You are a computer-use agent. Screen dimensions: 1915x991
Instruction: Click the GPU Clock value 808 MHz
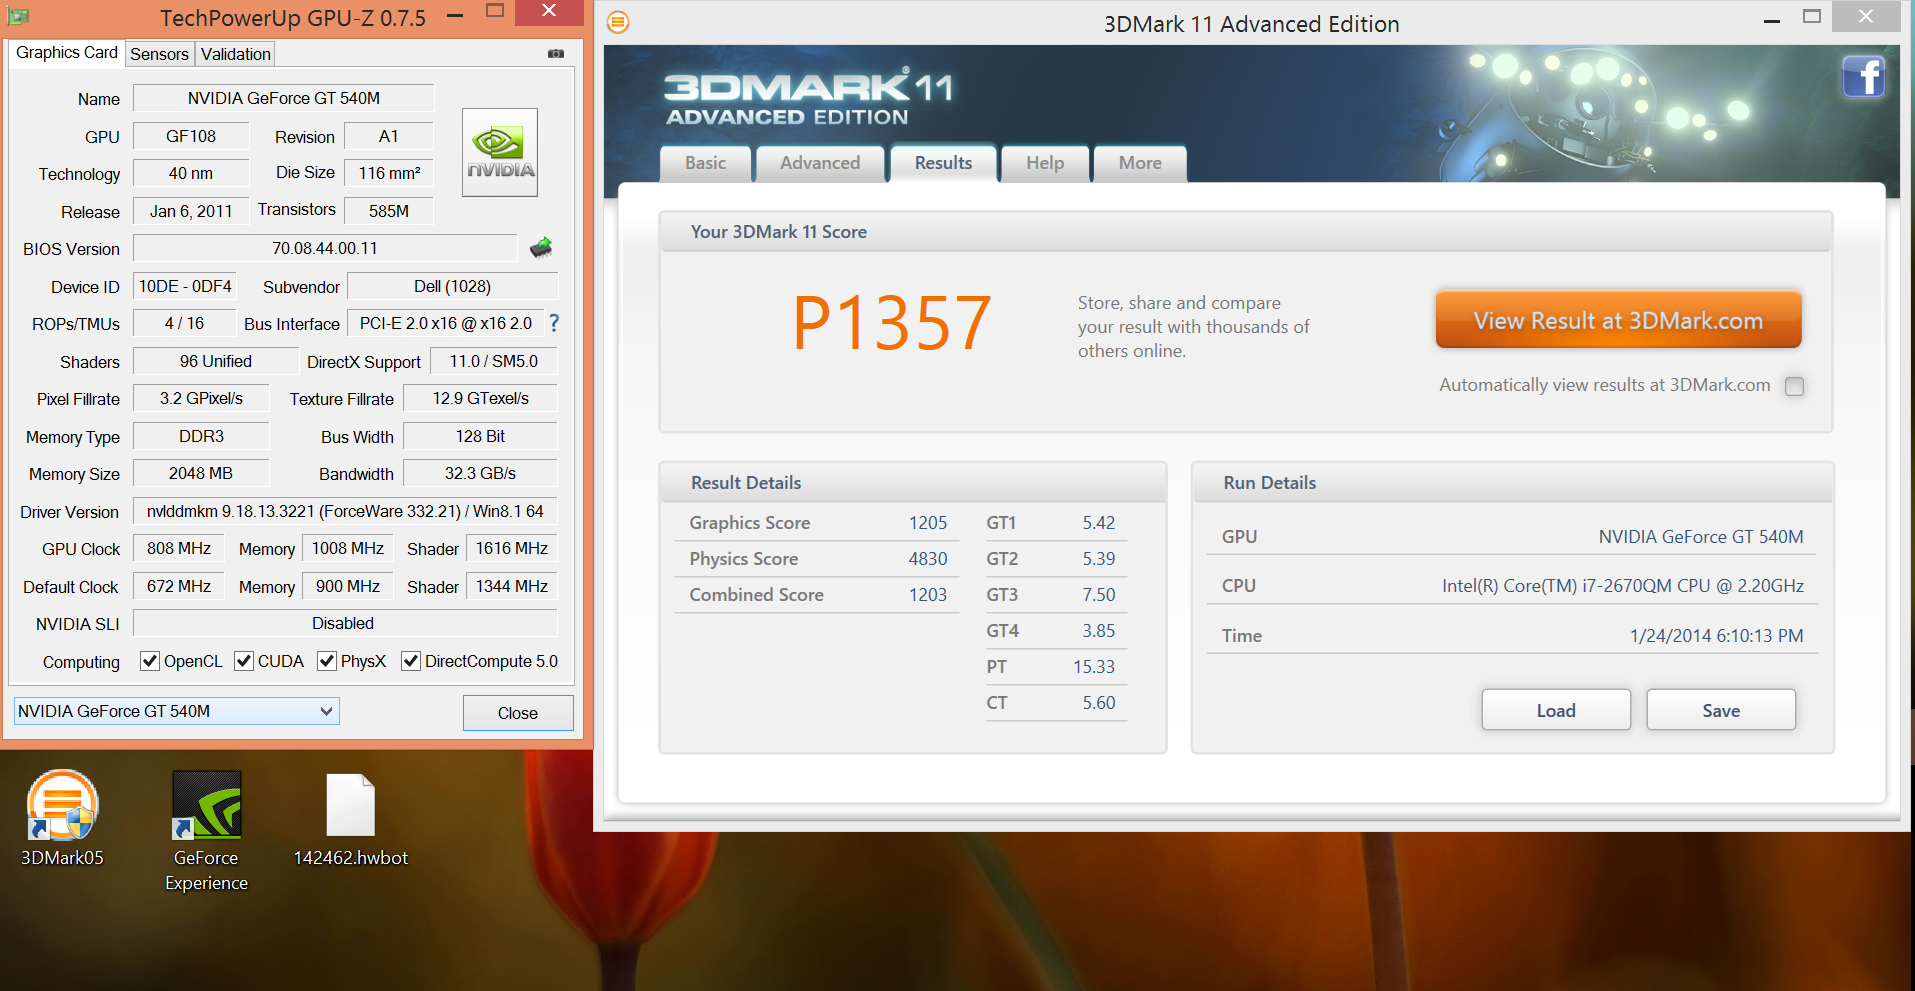coord(179,548)
